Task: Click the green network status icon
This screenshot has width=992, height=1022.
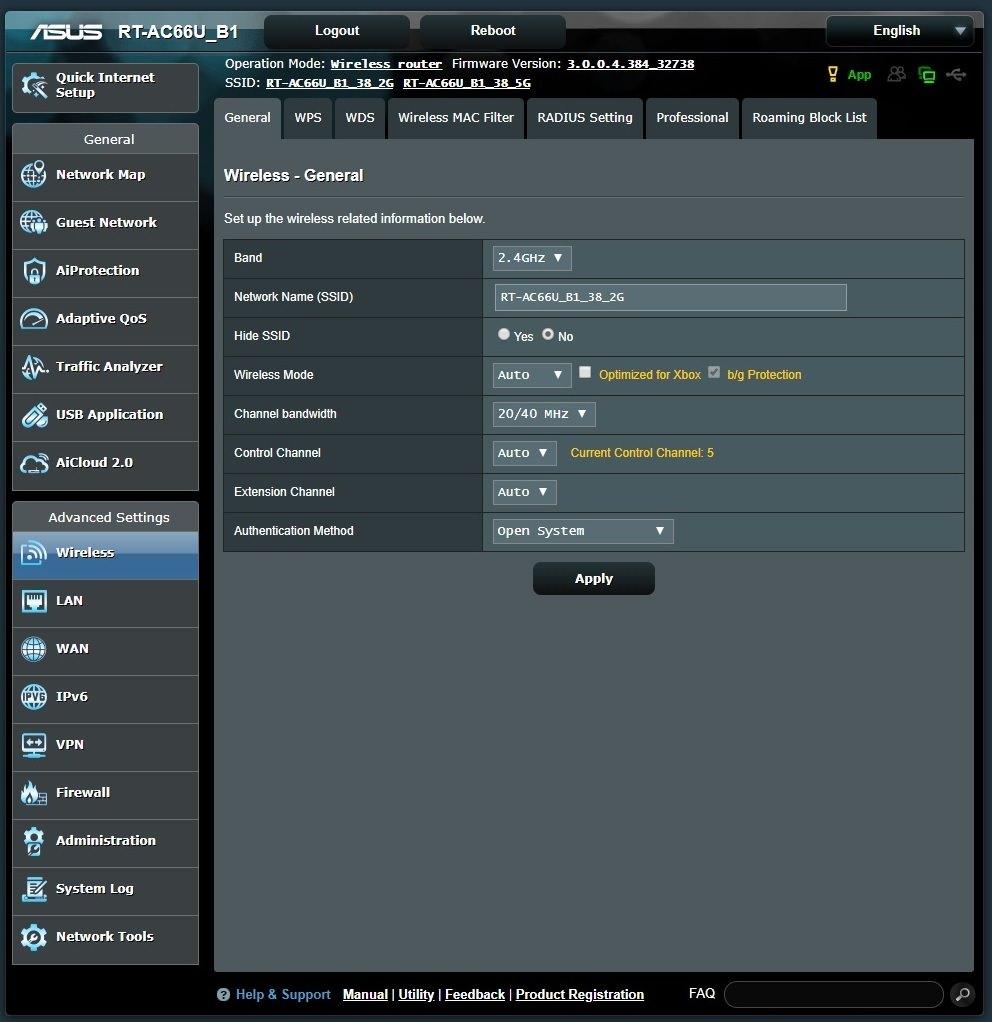Action: pyautogui.click(x=926, y=75)
